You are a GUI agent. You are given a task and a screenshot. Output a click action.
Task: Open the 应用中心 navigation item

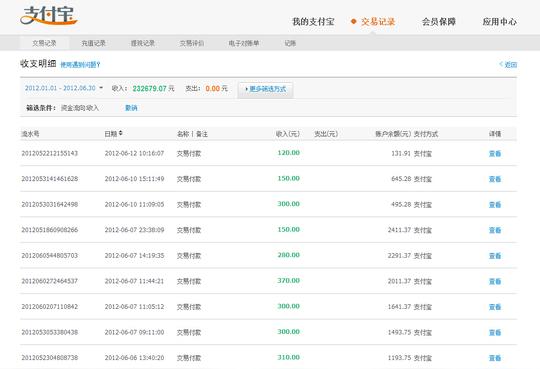499,22
